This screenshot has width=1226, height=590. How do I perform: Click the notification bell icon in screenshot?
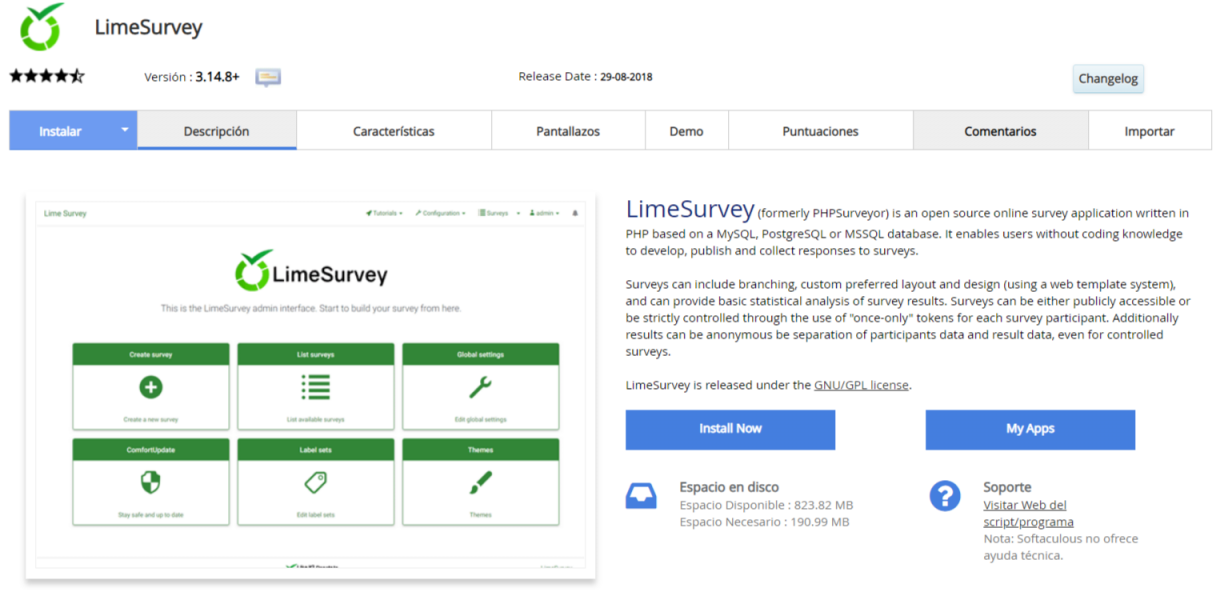(575, 213)
